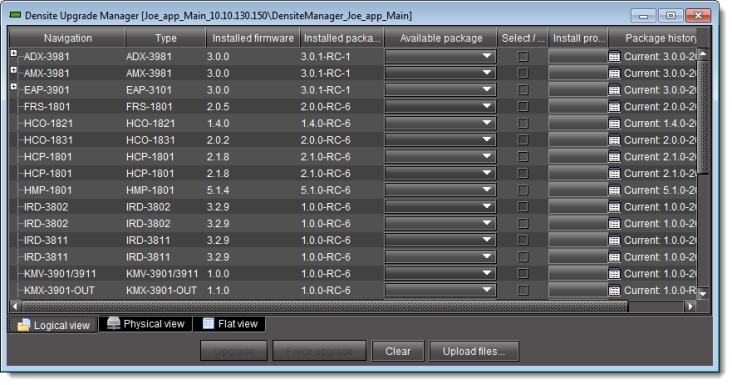Click the Available package column header

tap(441, 38)
